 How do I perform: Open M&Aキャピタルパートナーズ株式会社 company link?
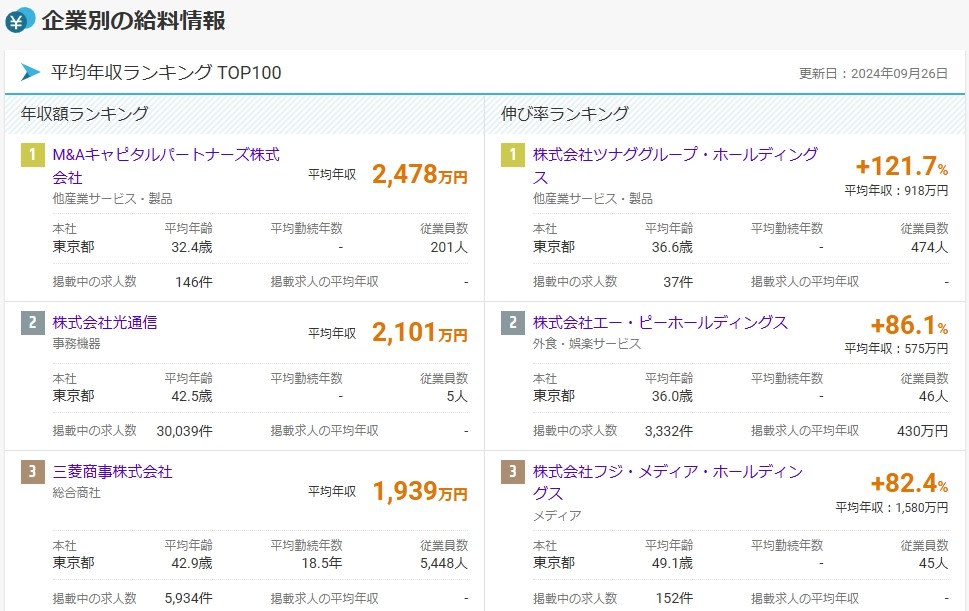pos(166,166)
